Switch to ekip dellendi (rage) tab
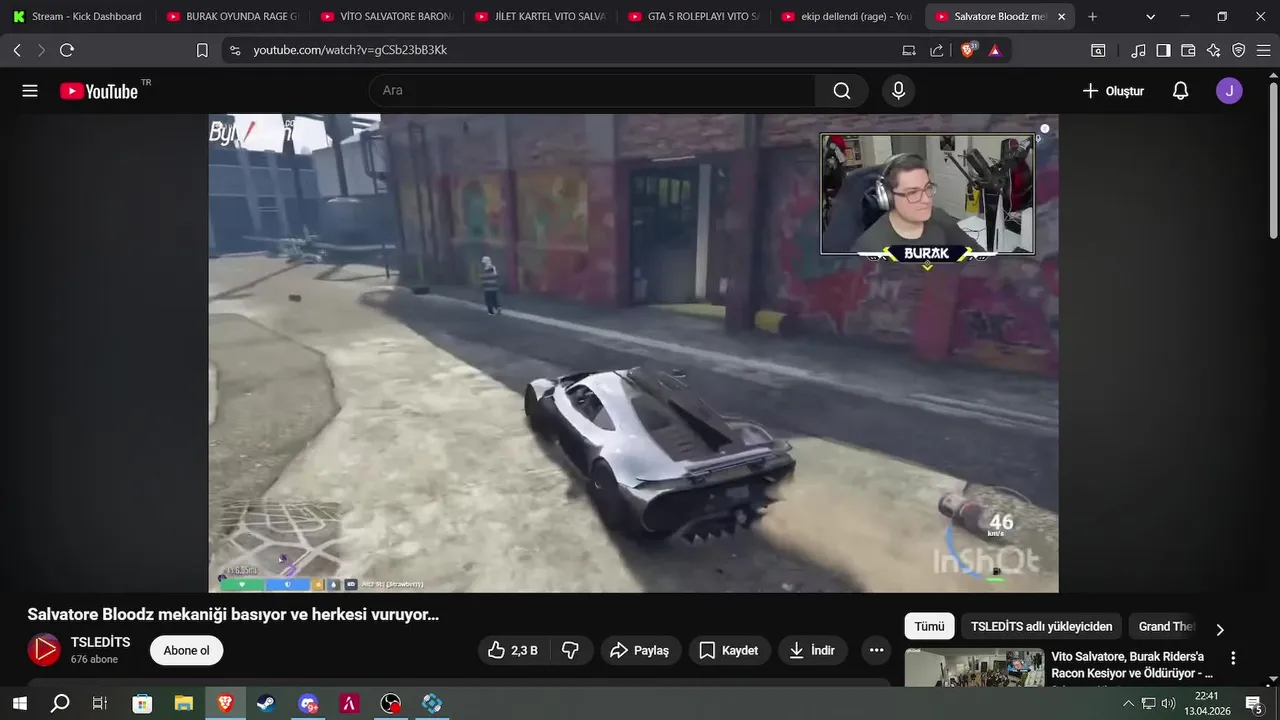The image size is (1280, 720). 848,17
